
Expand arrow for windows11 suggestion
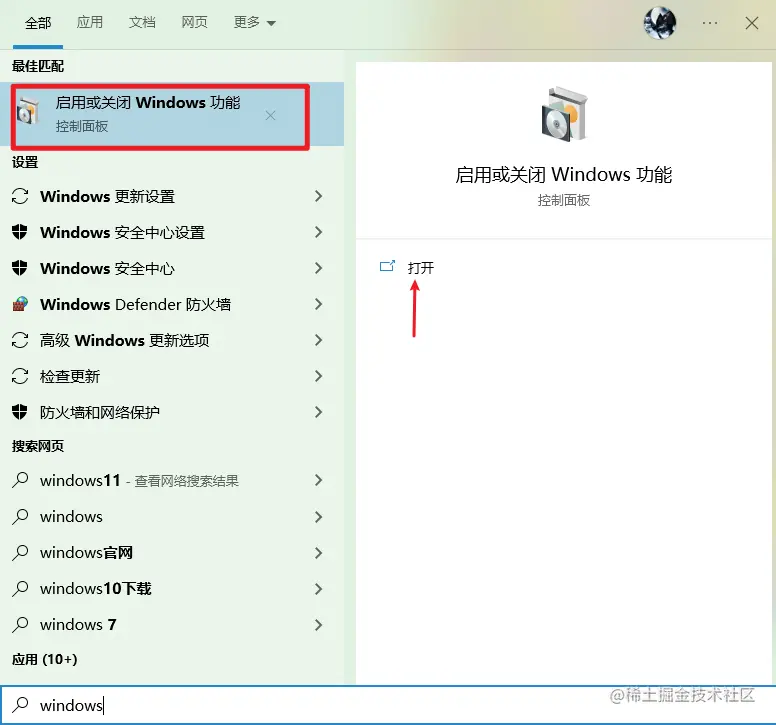coord(319,481)
